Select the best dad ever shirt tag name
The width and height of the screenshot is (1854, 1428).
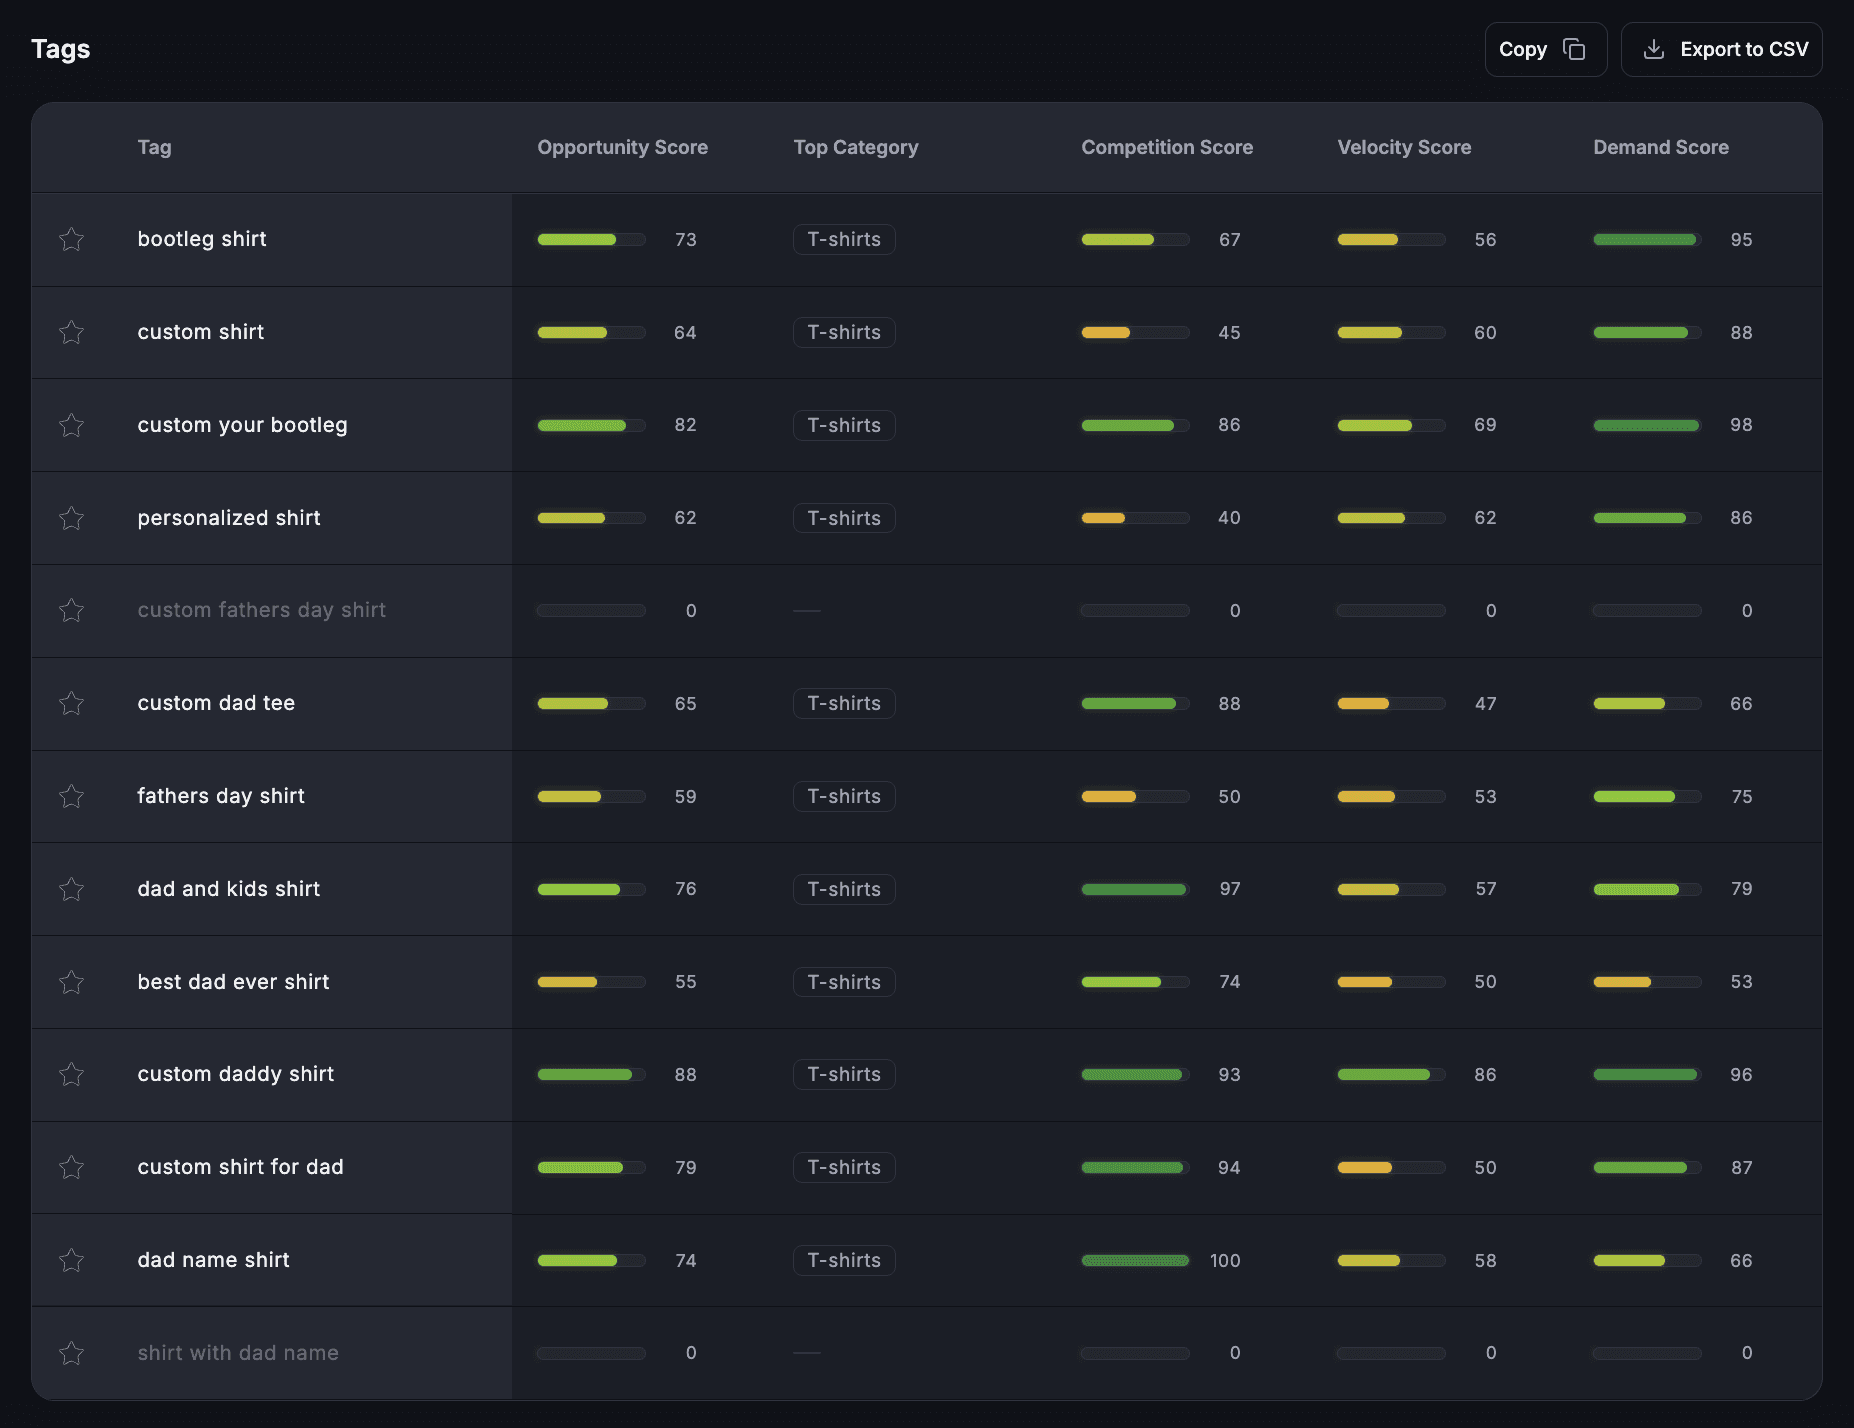point(233,982)
